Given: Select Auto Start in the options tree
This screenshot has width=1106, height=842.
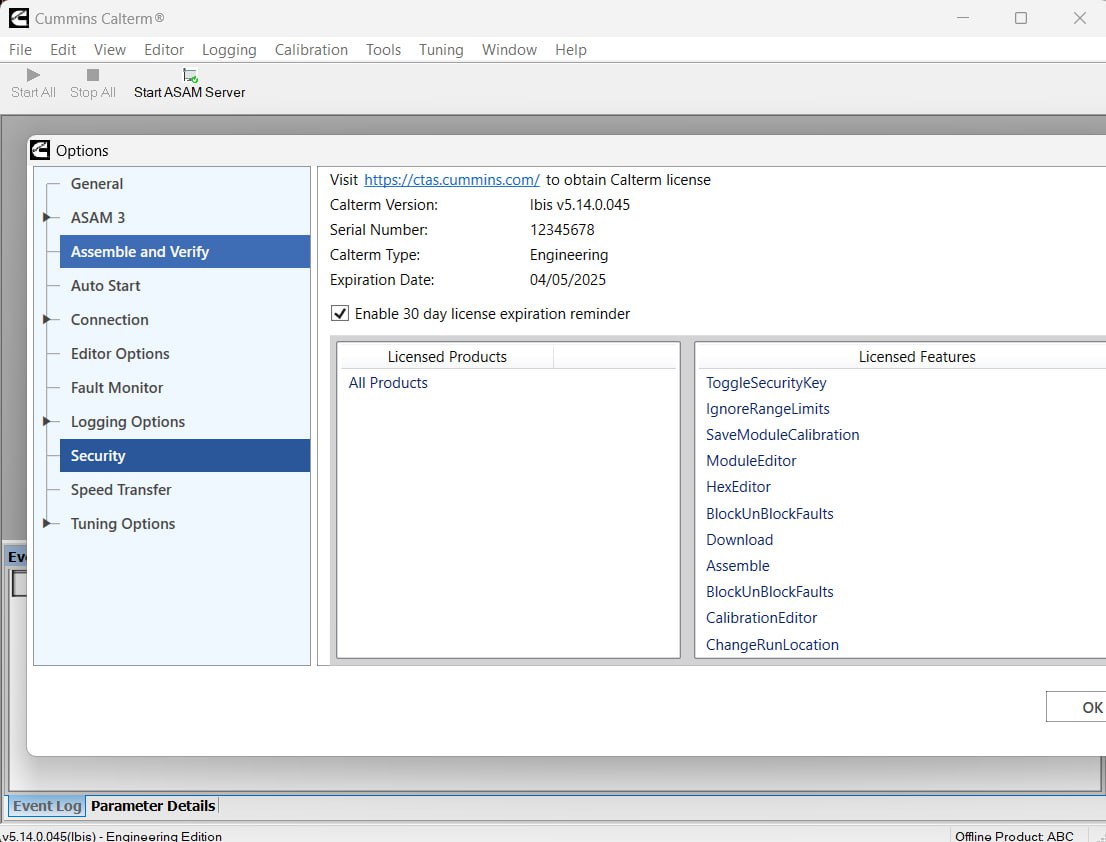Looking at the screenshot, I should pyautogui.click(x=105, y=286).
